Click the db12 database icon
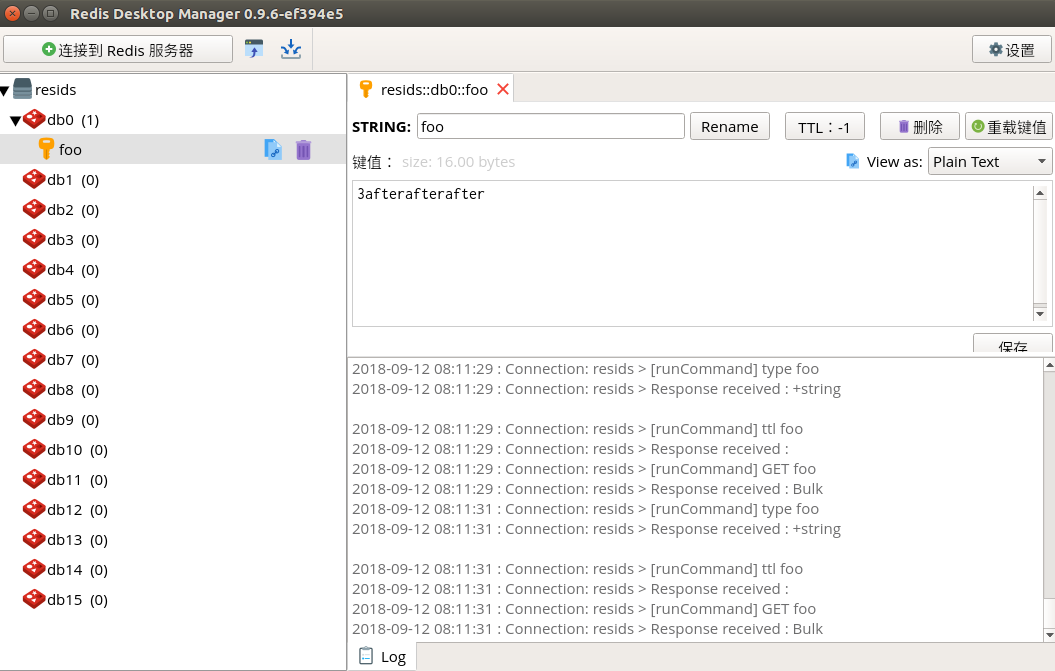 [34, 510]
